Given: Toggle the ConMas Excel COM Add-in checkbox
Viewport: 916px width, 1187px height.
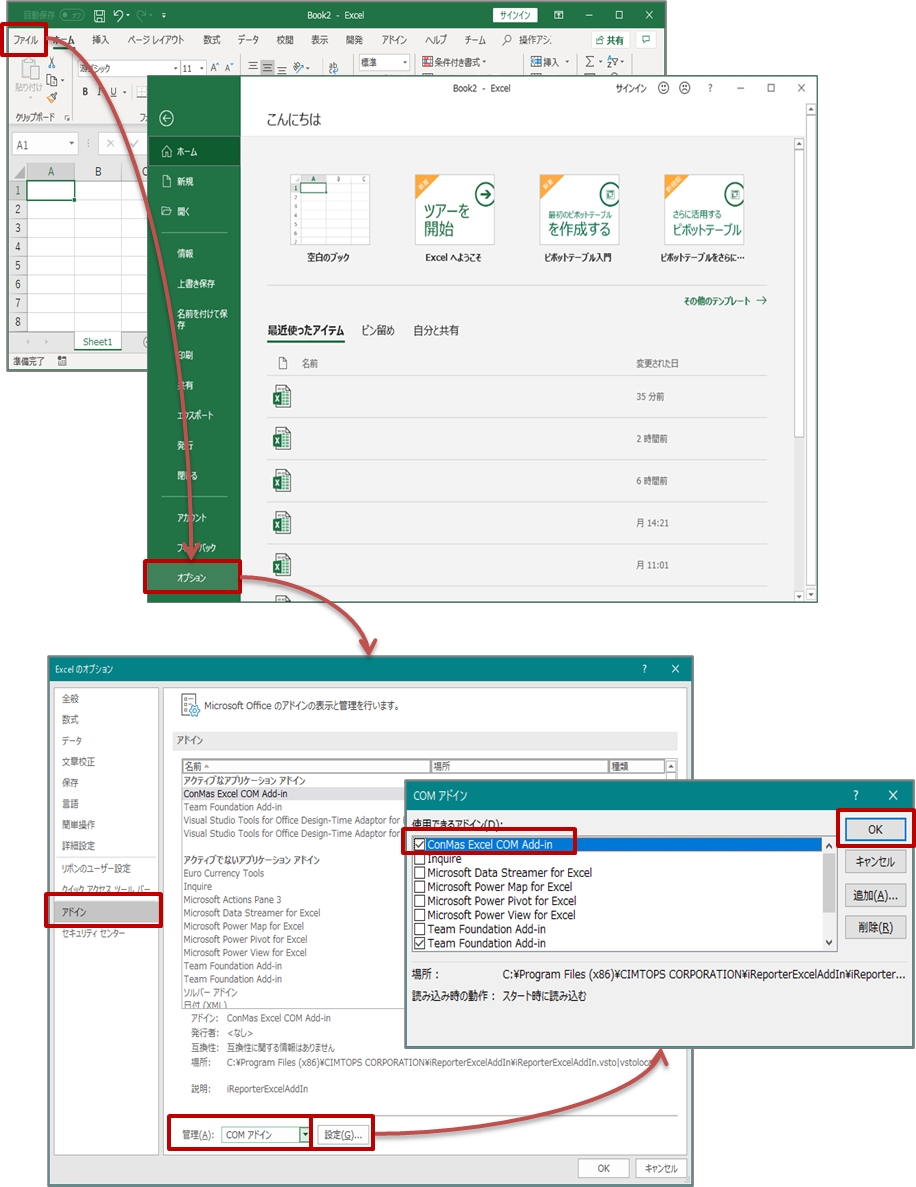Looking at the screenshot, I should click(420, 845).
